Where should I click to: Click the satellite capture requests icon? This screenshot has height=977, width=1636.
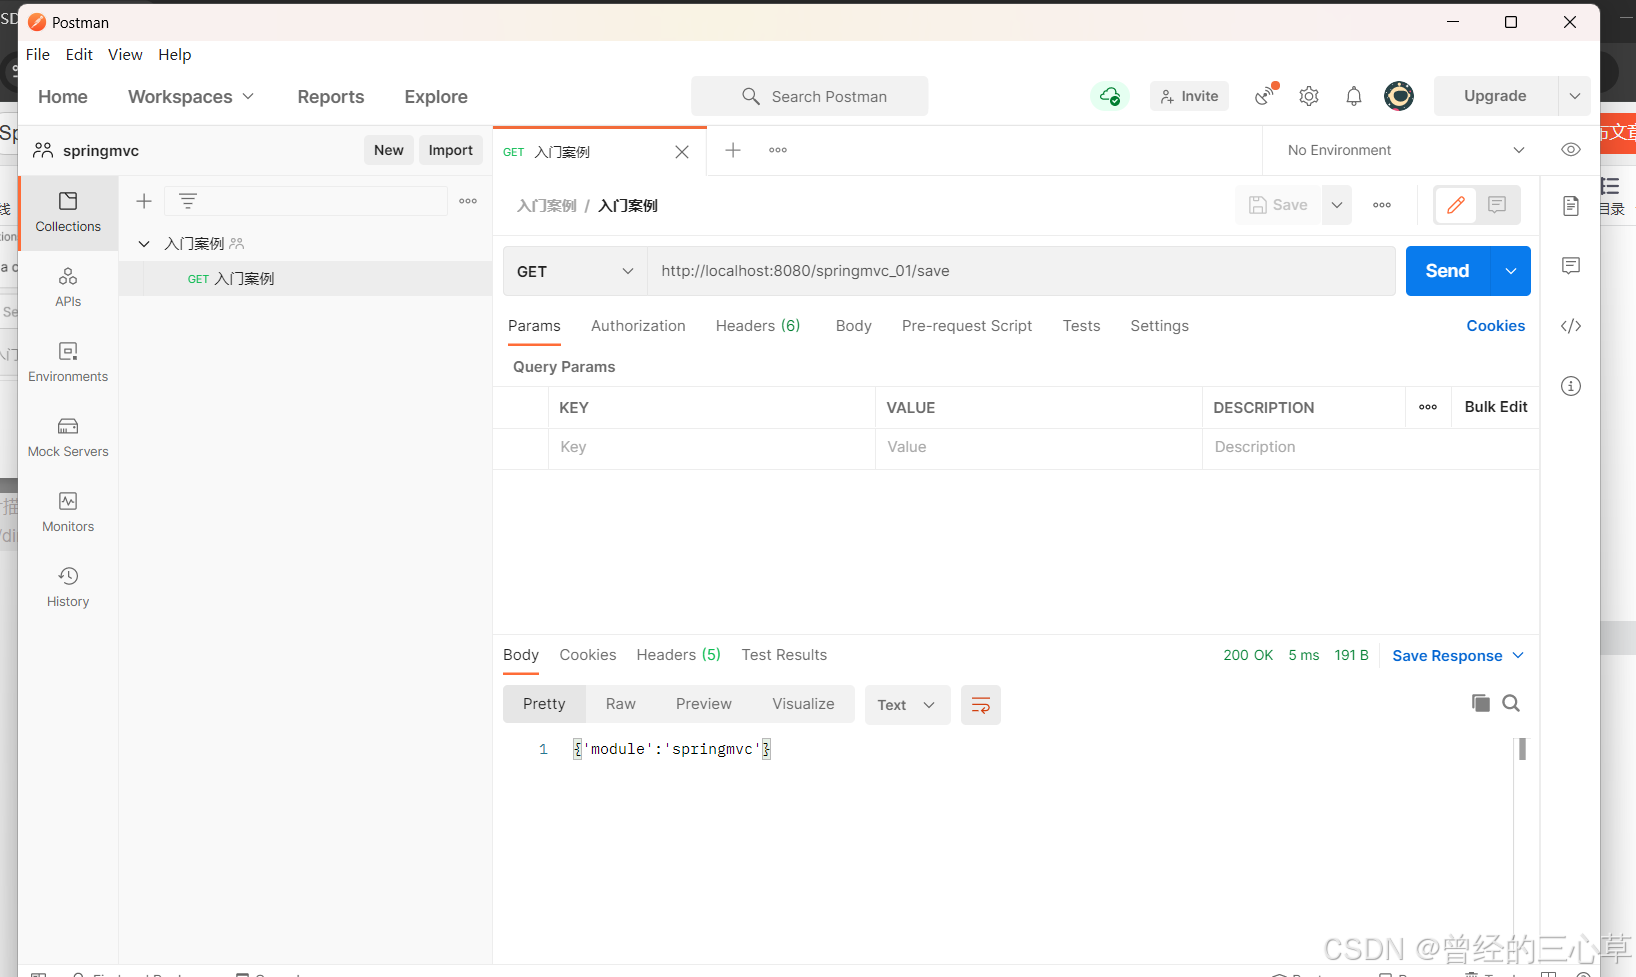pos(1266,96)
